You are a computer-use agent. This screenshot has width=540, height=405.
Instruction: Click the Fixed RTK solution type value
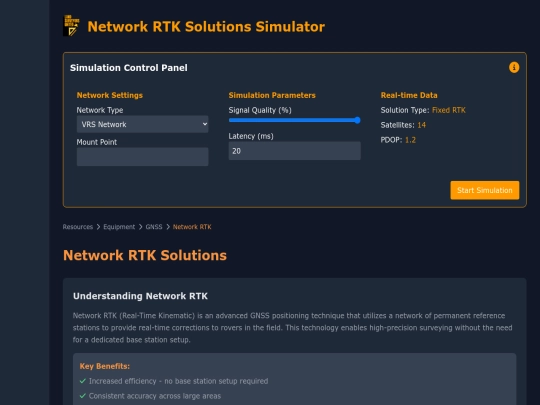coord(449,110)
